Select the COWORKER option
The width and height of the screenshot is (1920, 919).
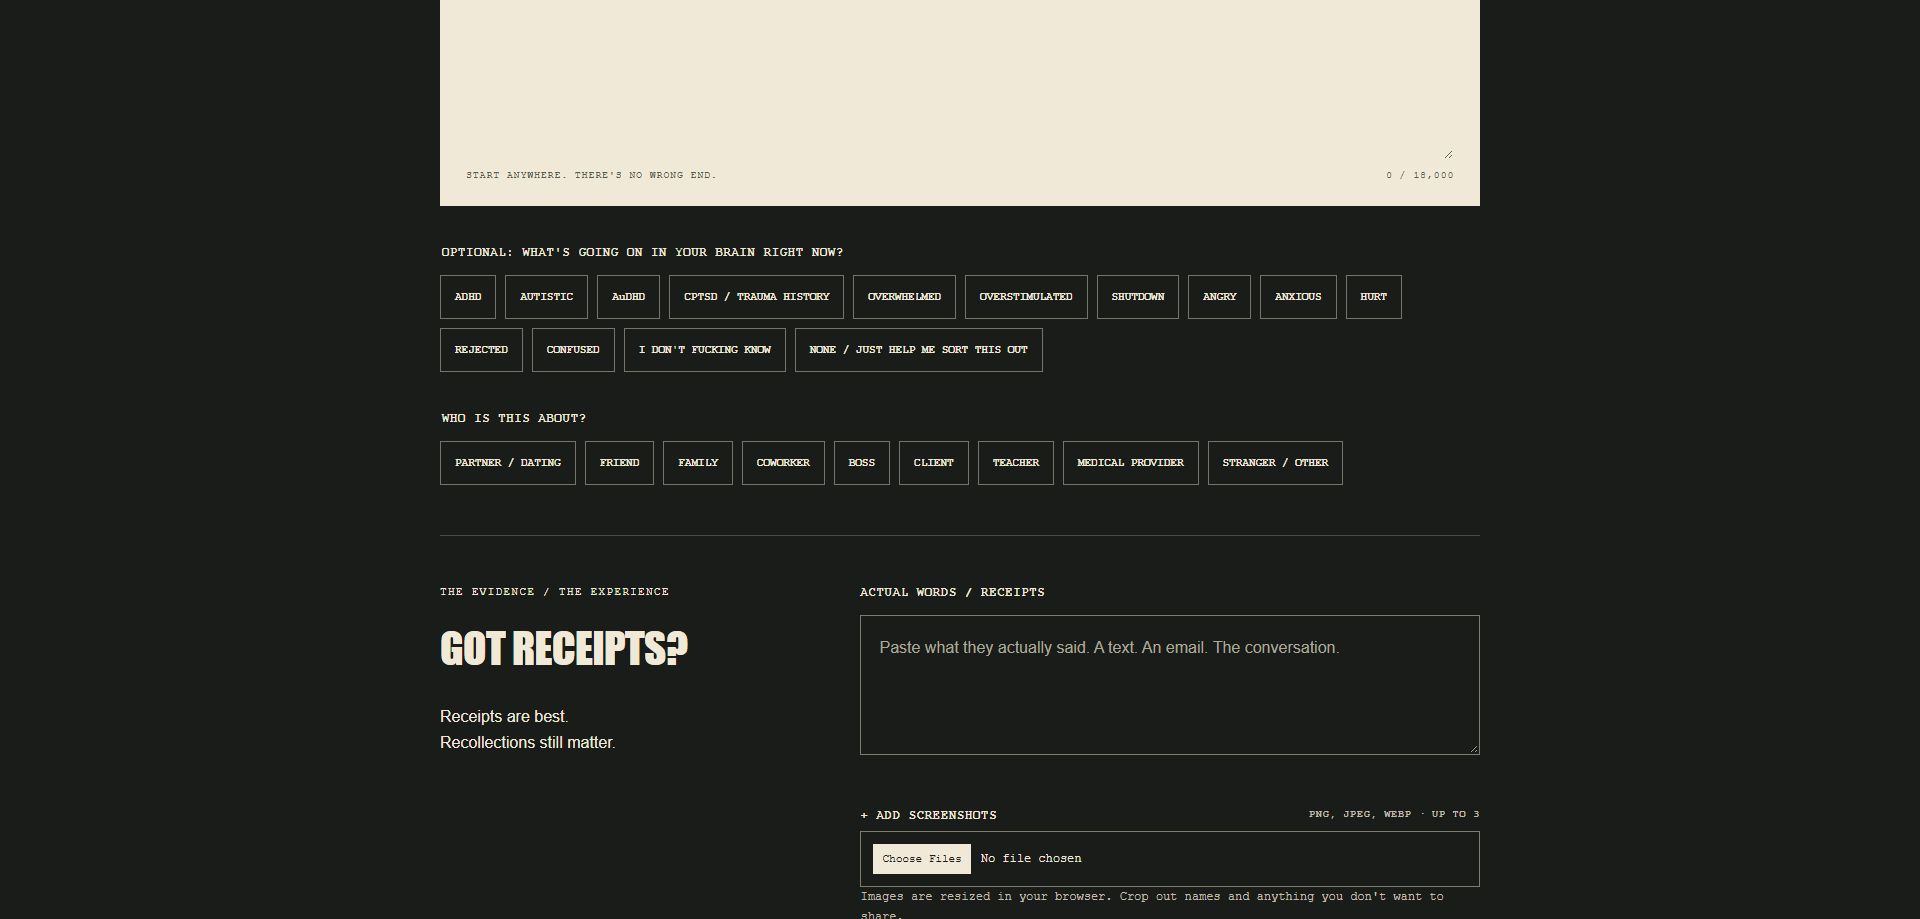[x=783, y=463]
